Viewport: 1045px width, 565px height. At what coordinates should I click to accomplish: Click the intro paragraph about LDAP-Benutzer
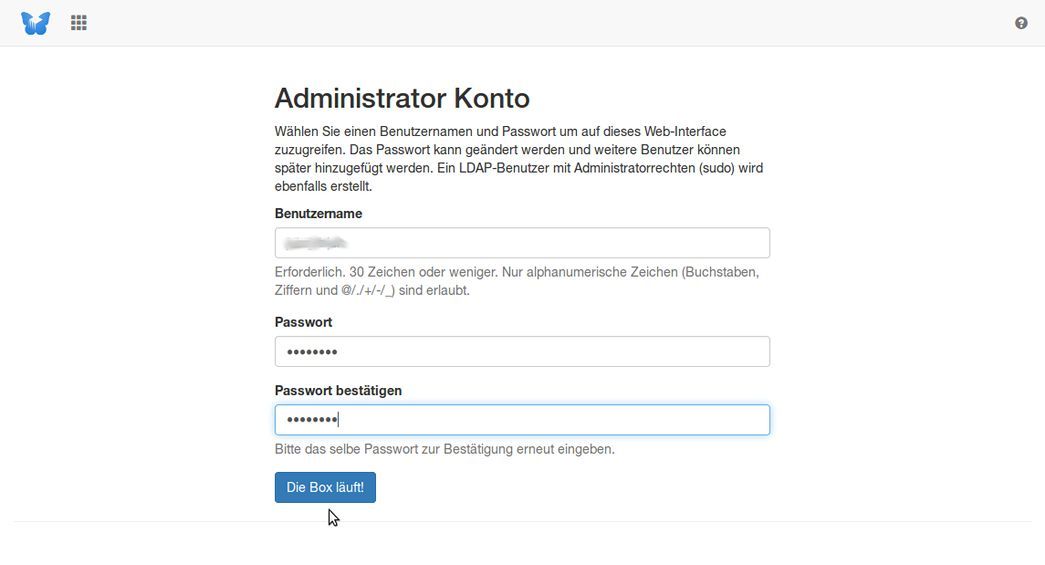pyautogui.click(x=519, y=159)
